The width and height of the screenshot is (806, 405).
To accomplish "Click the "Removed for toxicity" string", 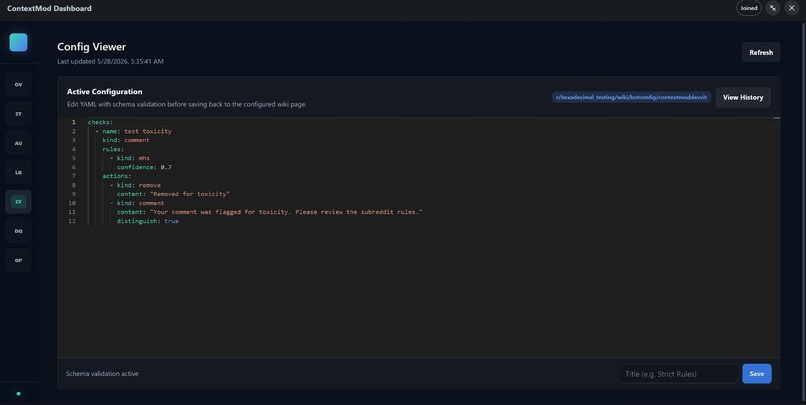I will coord(190,194).
